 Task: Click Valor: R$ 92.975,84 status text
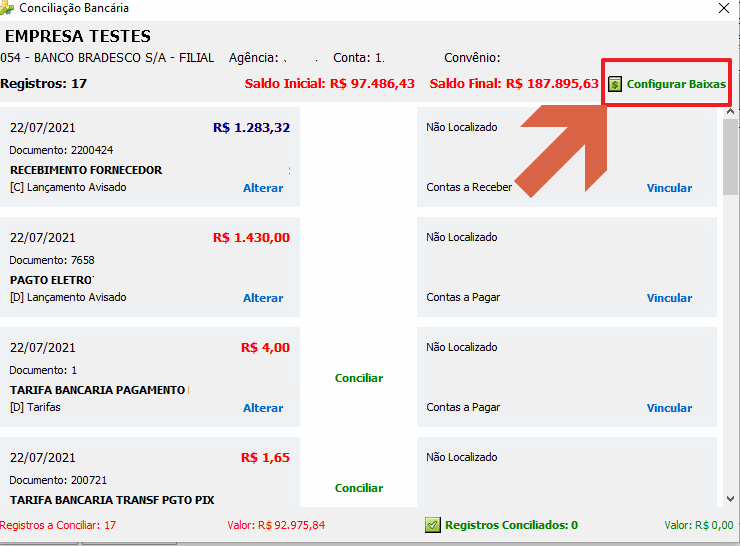point(276,525)
